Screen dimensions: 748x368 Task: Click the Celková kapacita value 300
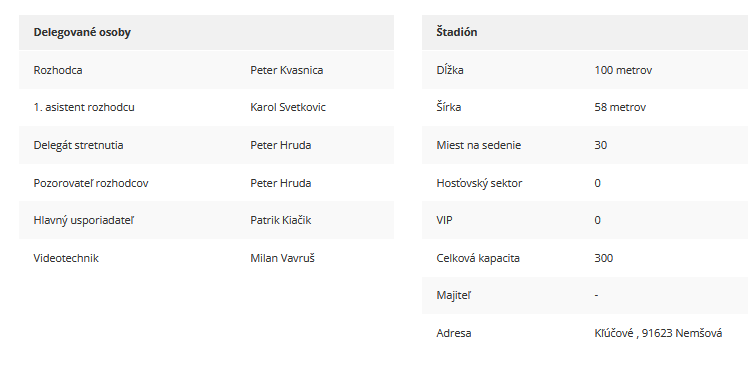603,258
